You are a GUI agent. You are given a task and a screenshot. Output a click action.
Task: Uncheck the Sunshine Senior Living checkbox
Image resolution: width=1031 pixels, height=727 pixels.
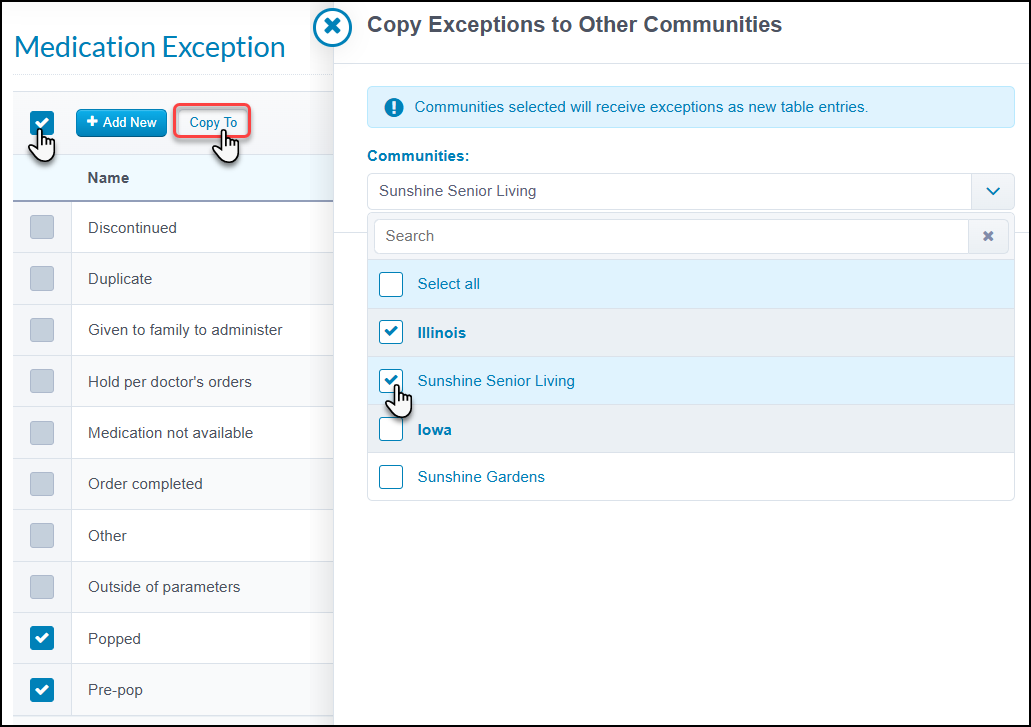[391, 381]
